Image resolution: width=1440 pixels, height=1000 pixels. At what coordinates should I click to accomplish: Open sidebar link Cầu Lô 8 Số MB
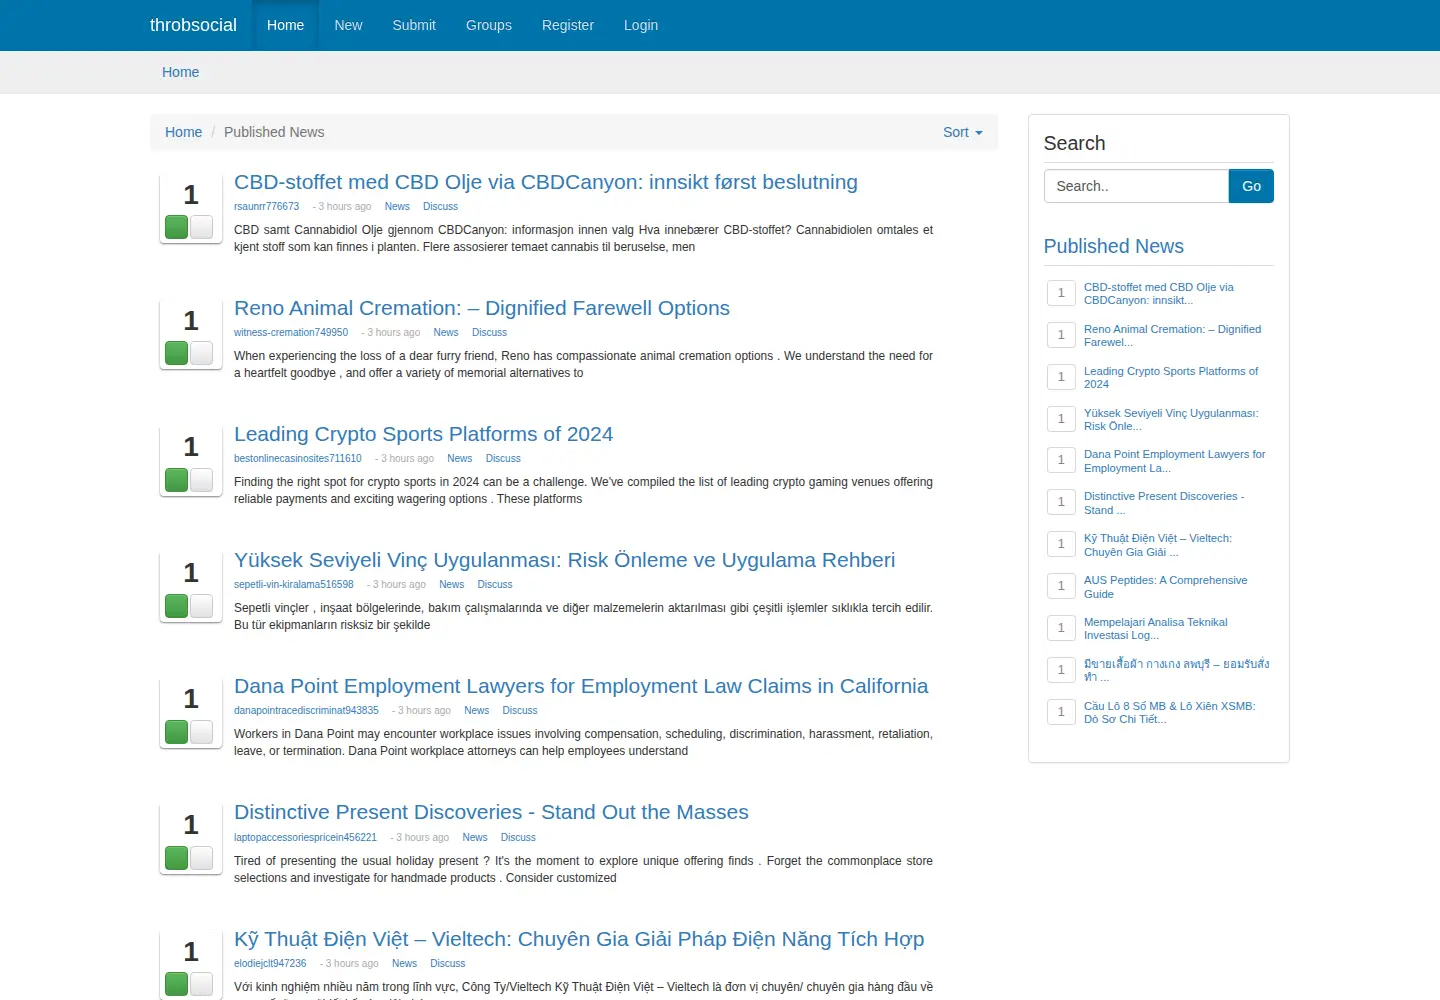(1169, 713)
